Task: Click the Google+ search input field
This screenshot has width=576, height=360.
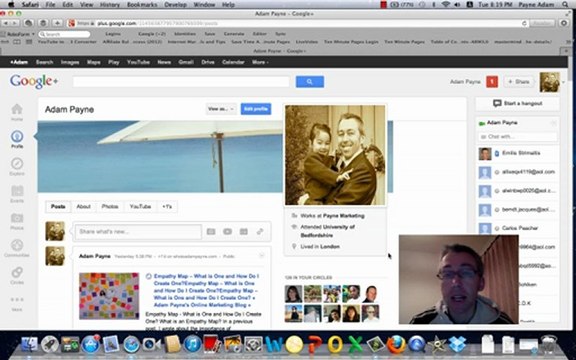Action: coord(181,82)
